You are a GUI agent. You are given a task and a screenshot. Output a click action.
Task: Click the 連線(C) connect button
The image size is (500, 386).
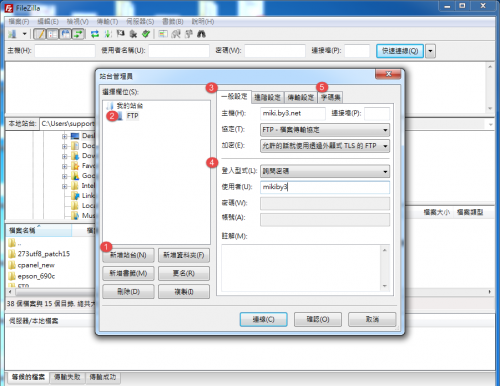263,319
